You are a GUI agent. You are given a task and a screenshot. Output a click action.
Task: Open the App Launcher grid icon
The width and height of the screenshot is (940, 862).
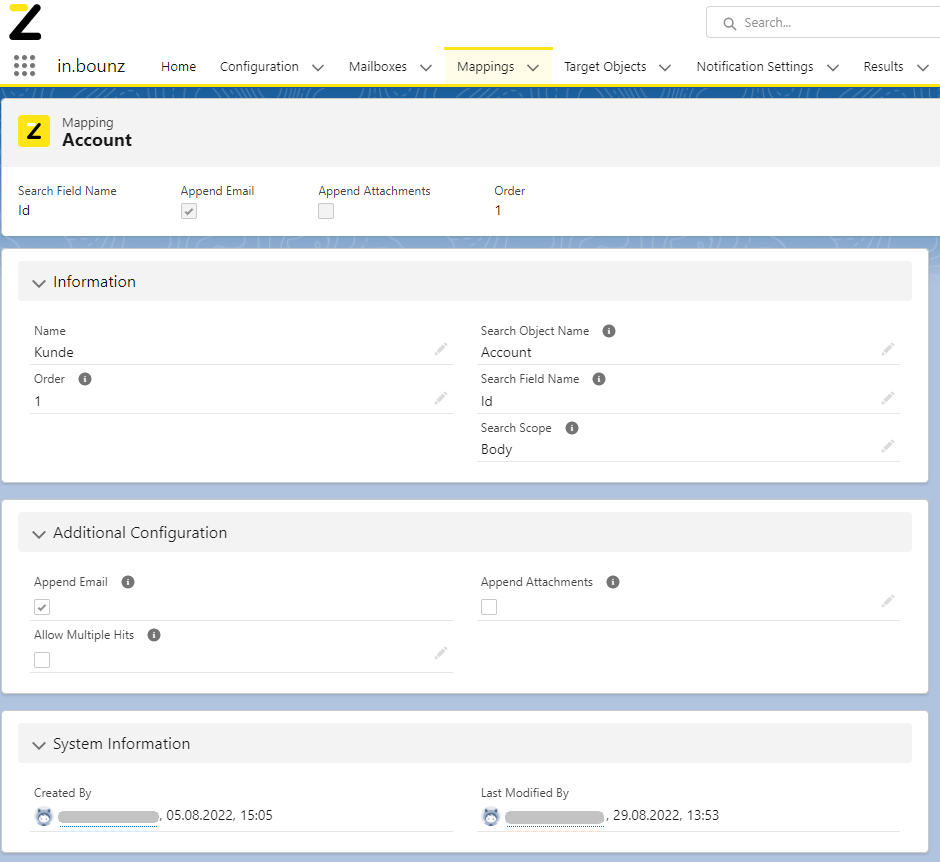(x=25, y=66)
